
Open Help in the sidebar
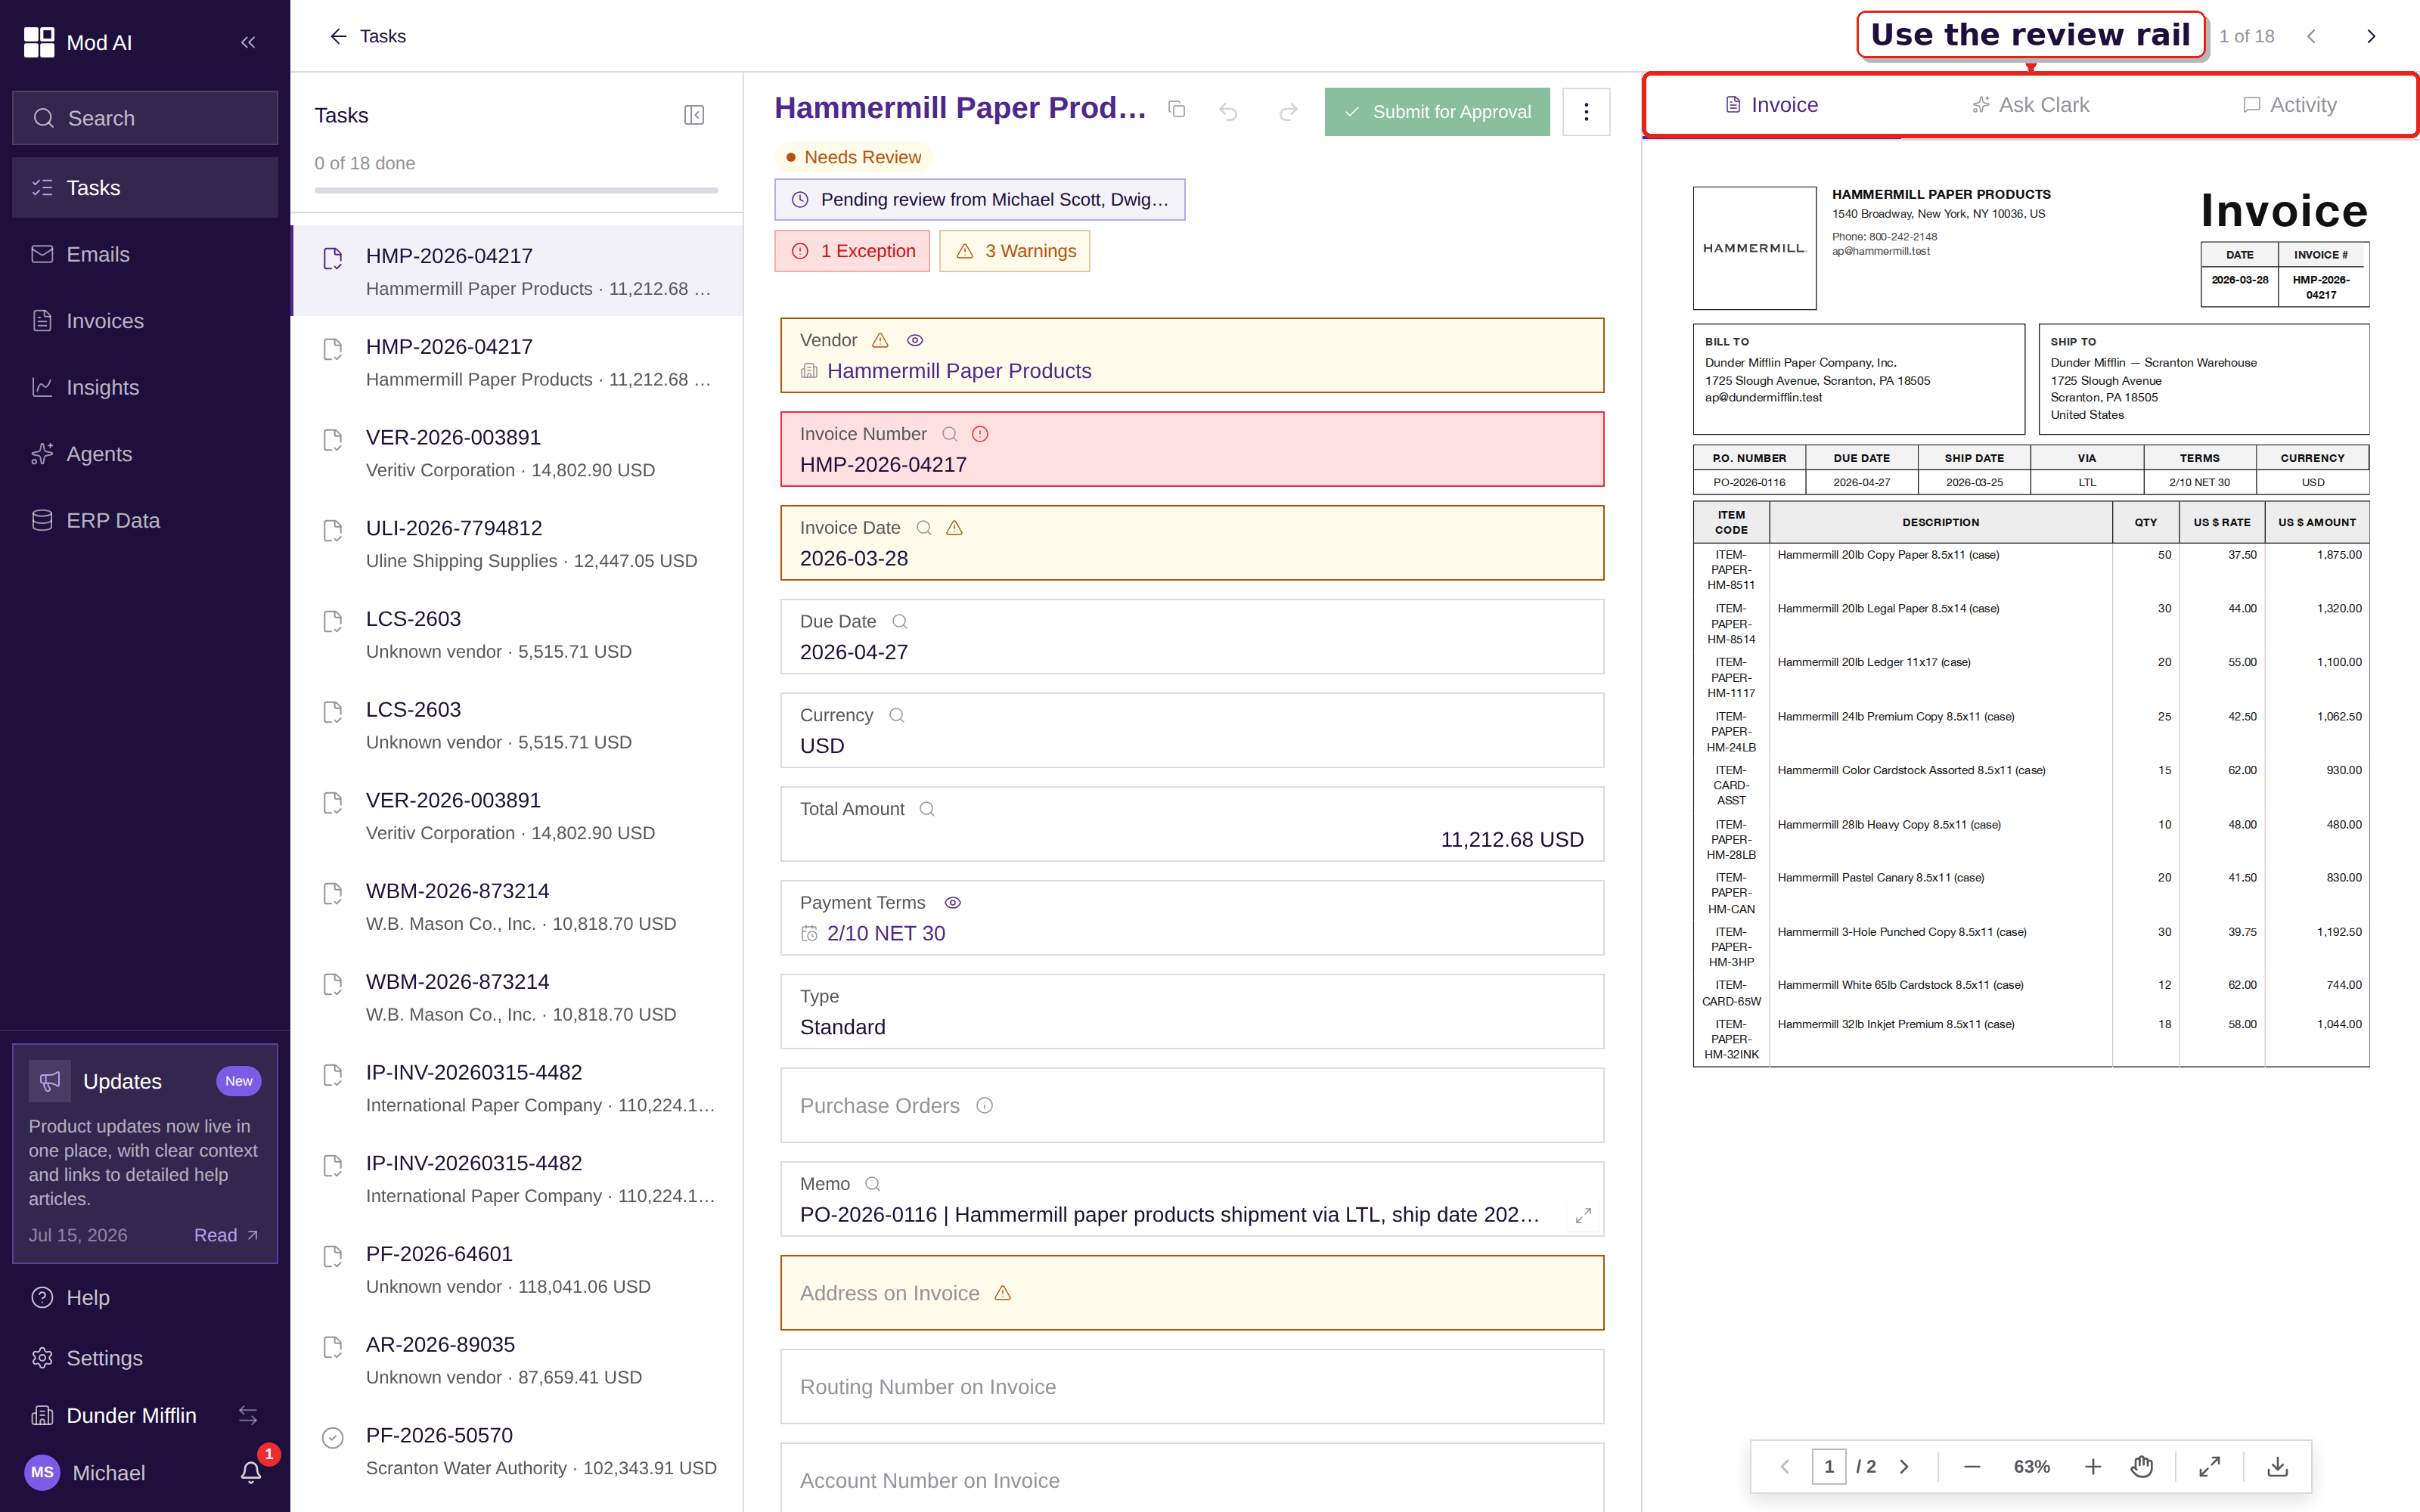[x=145, y=1297]
